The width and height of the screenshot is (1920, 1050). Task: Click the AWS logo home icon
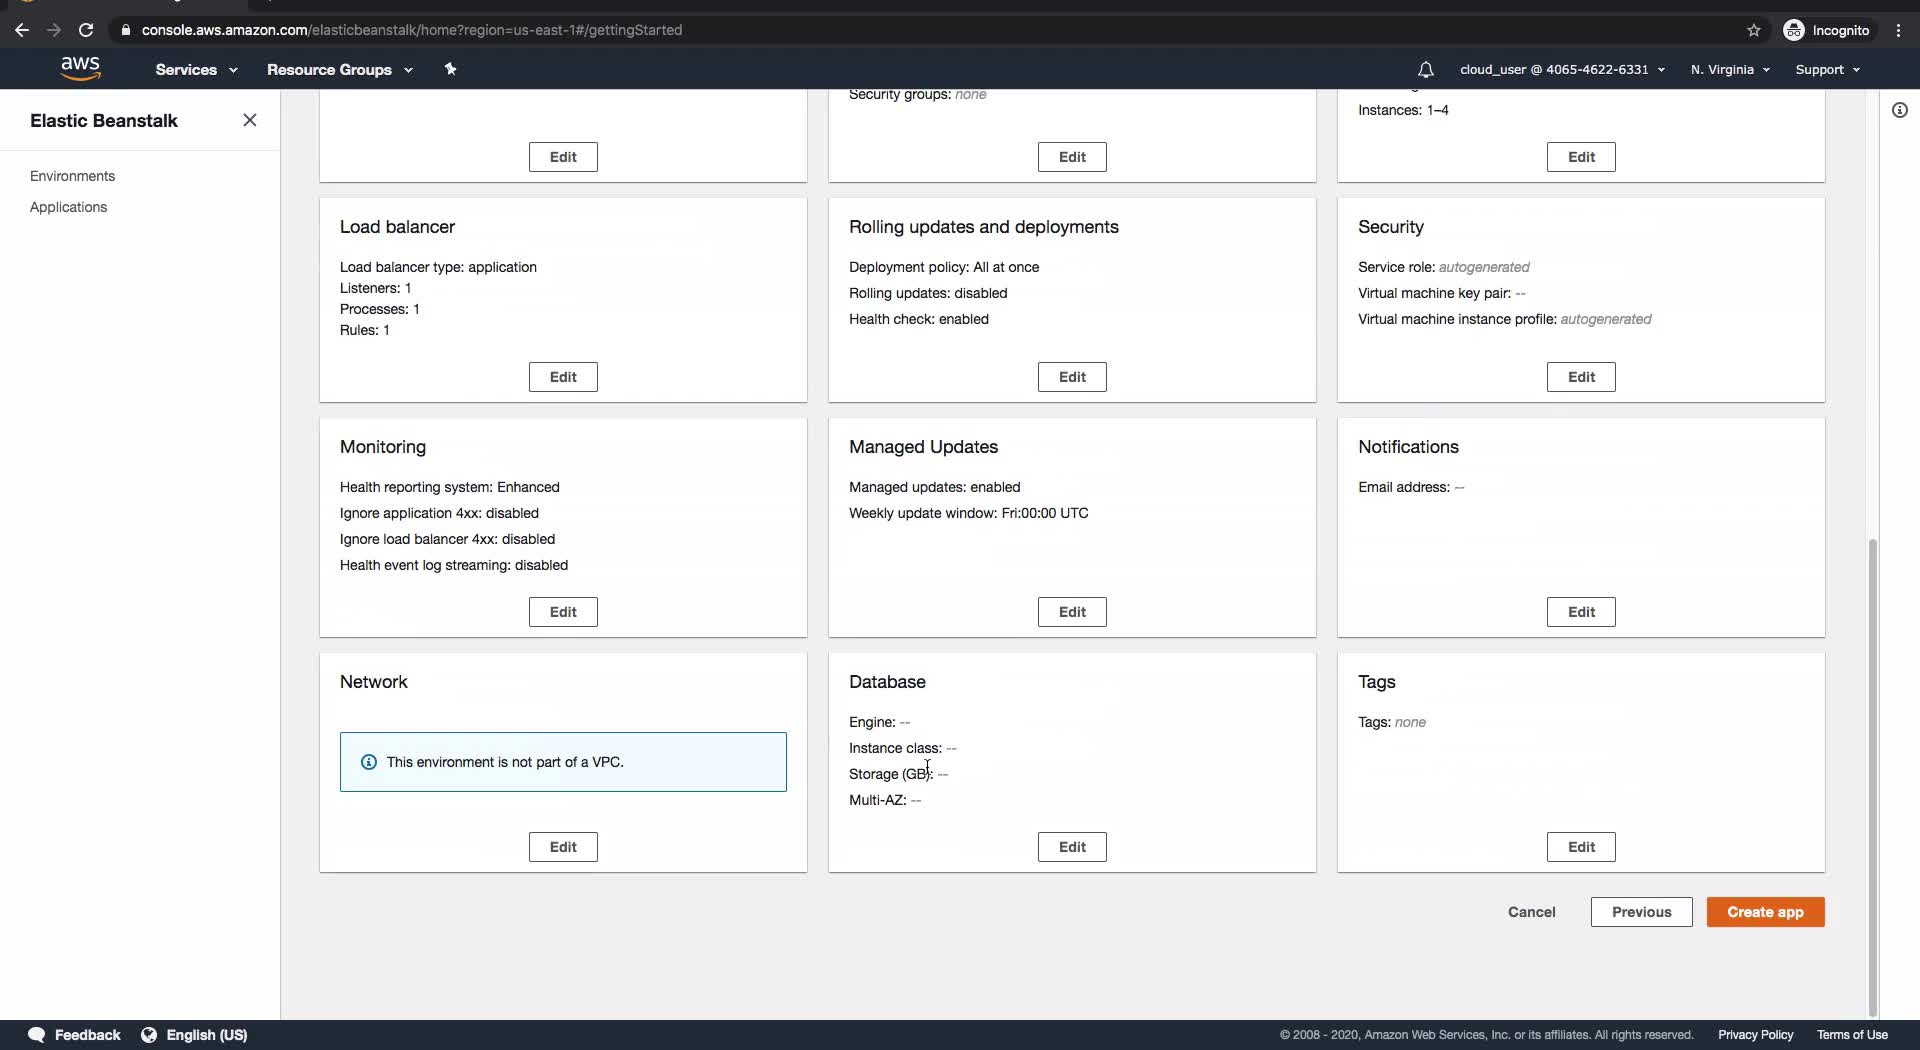pyautogui.click(x=80, y=69)
